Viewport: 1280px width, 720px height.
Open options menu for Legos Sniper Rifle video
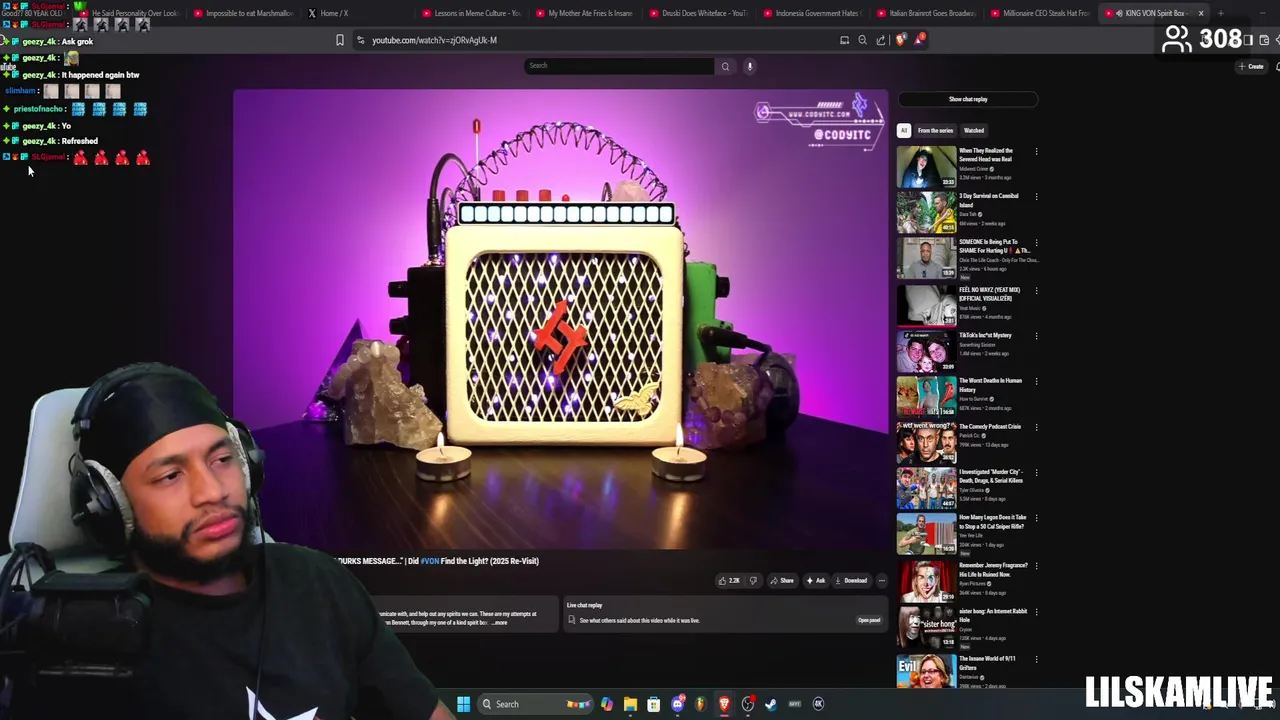[1036, 518]
